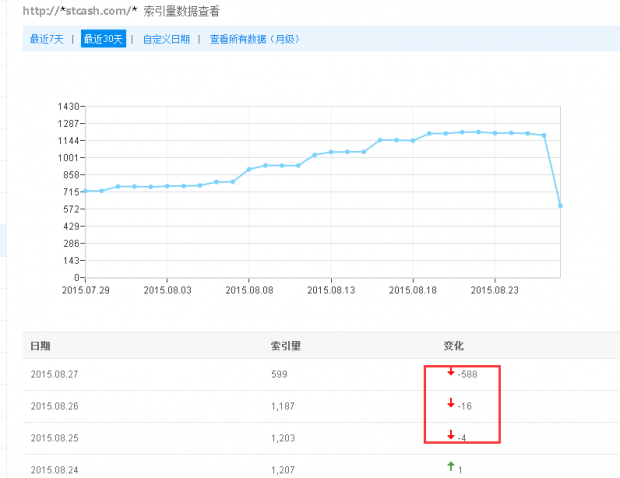Click the 变化 column header

(454, 346)
